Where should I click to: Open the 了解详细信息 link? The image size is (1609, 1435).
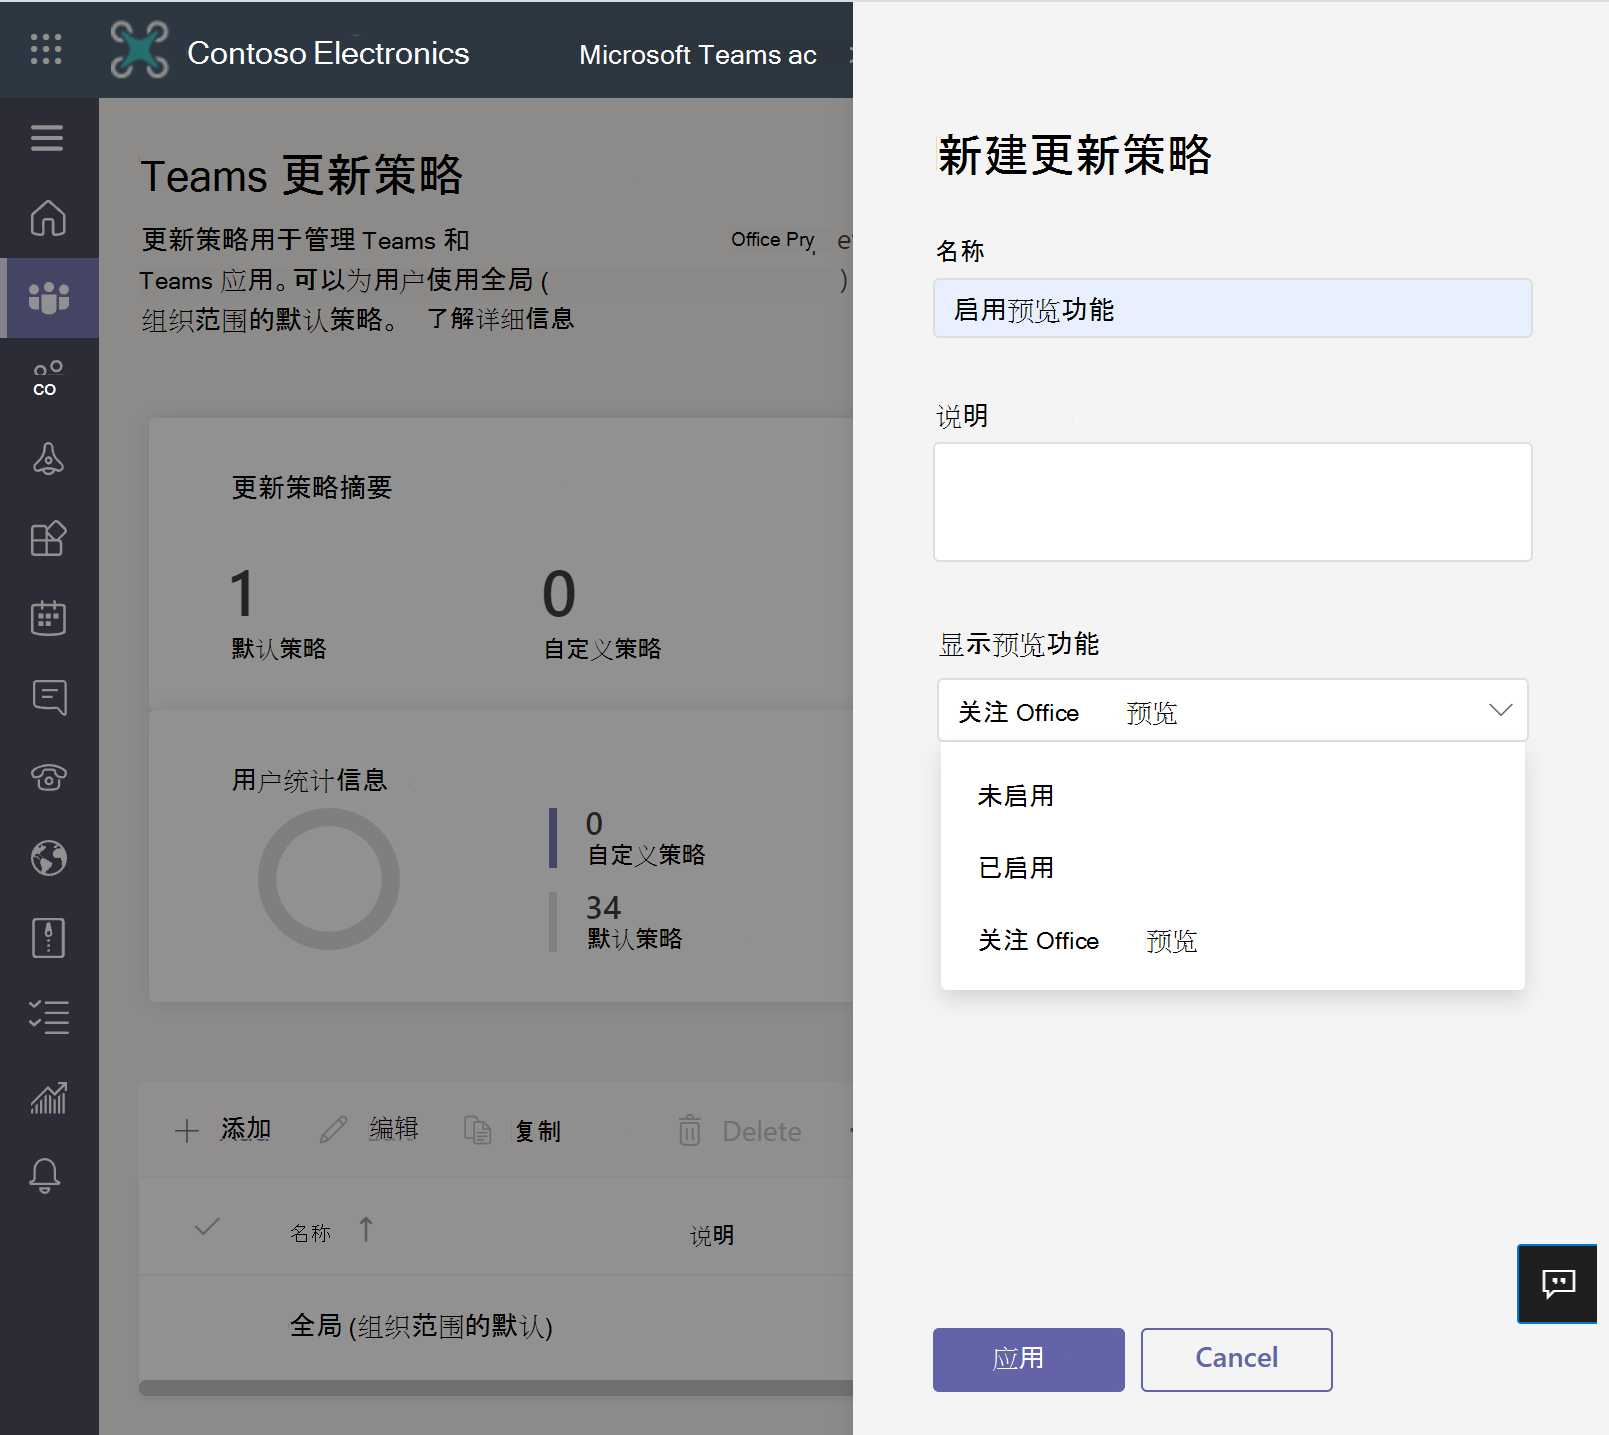500,319
